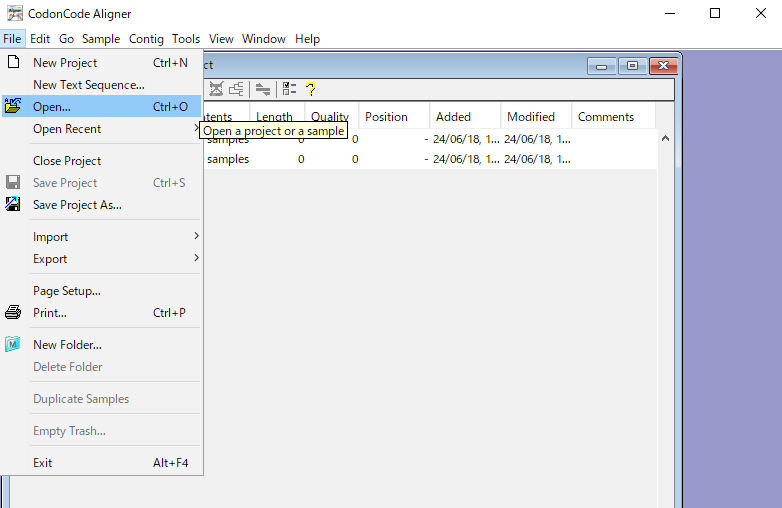Maximize the CodonCode Aligner main window
Viewport: 782px width, 508px height.
tap(715, 13)
